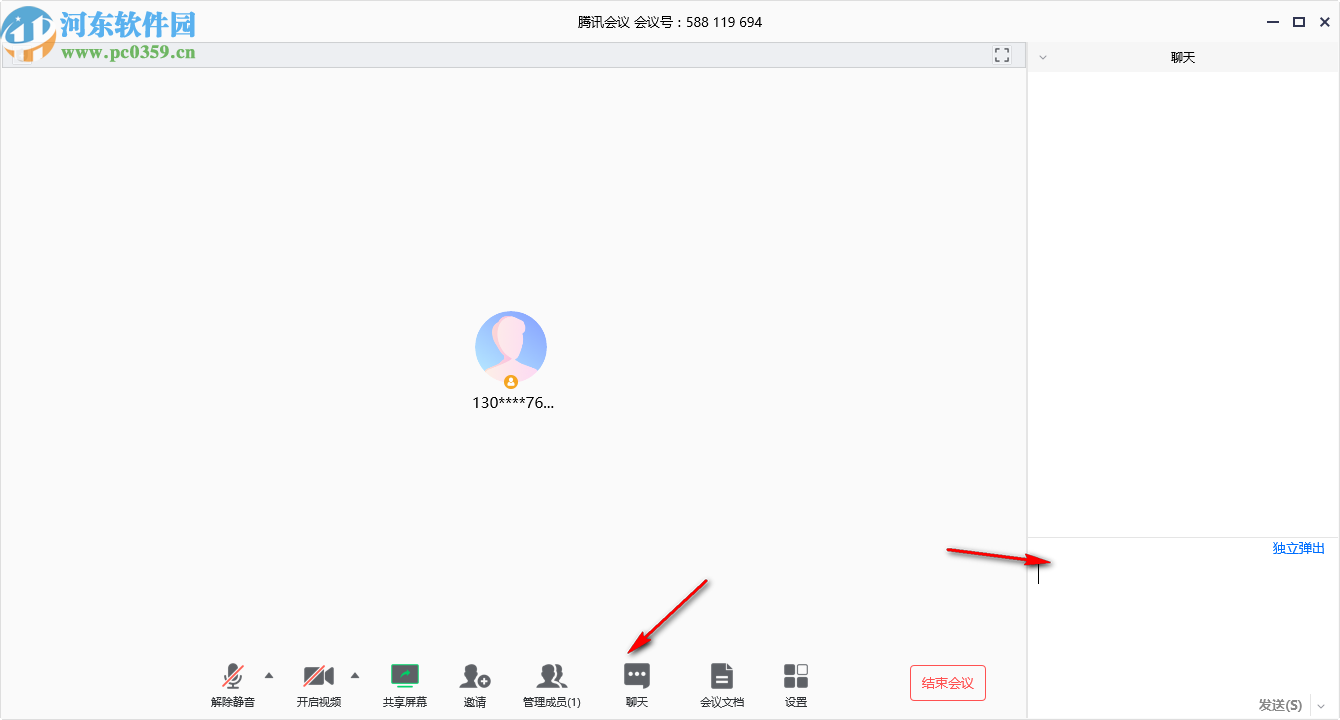Image resolution: width=1340 pixels, height=720 pixels.
Task: Click the 聊天 panel header title
Action: tap(1183, 57)
